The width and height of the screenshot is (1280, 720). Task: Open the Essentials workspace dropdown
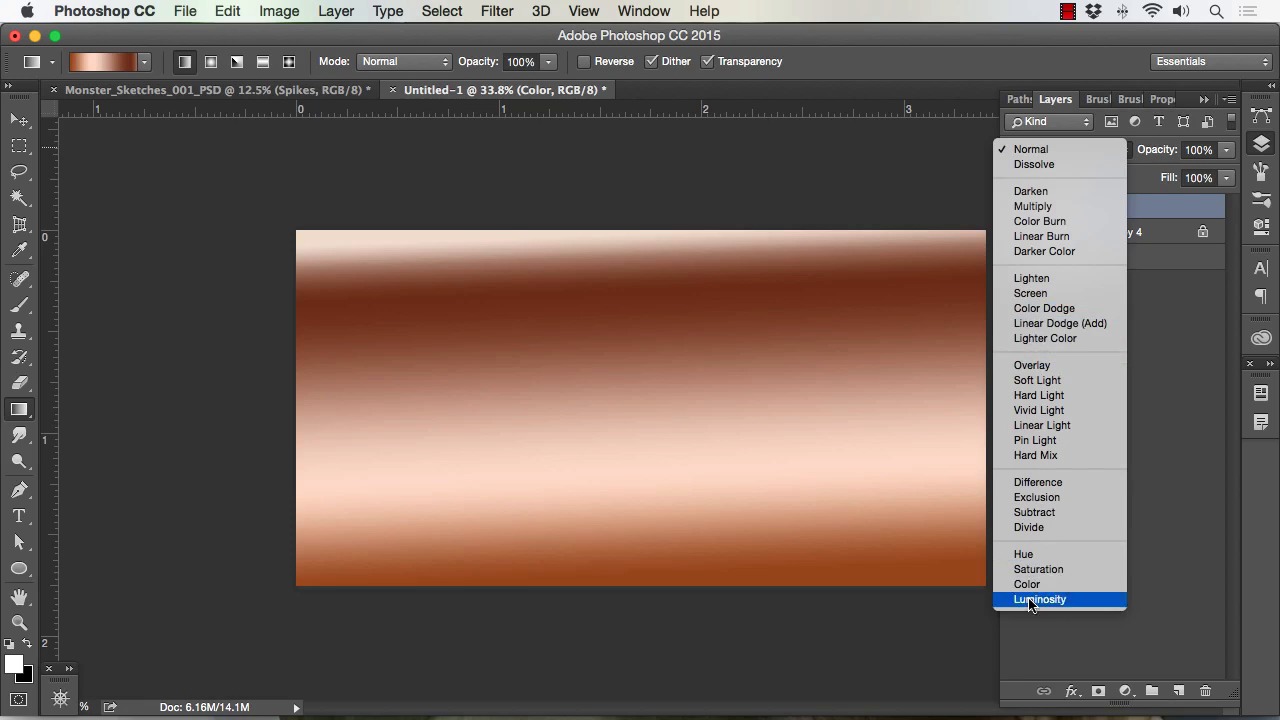(1211, 62)
